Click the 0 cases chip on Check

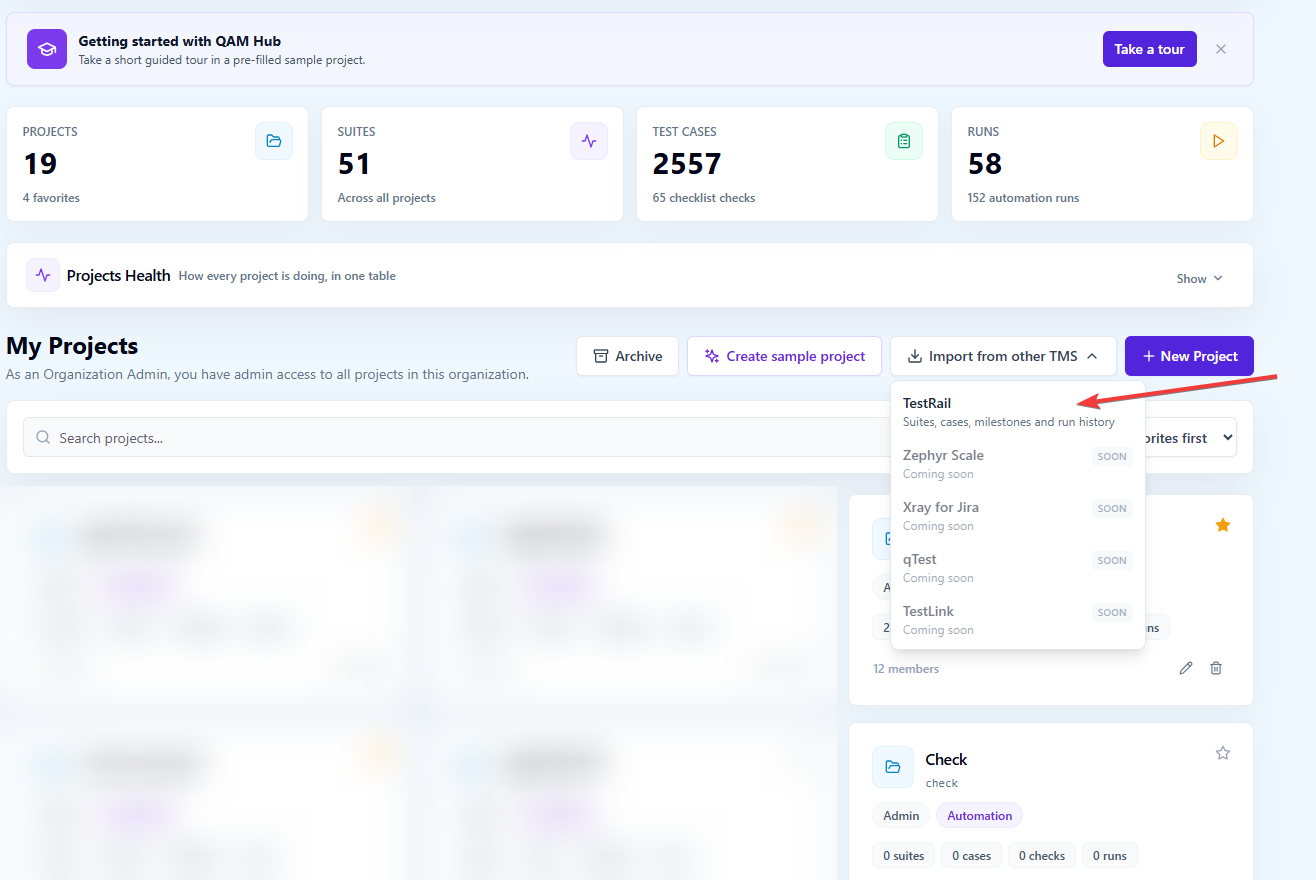(971, 855)
